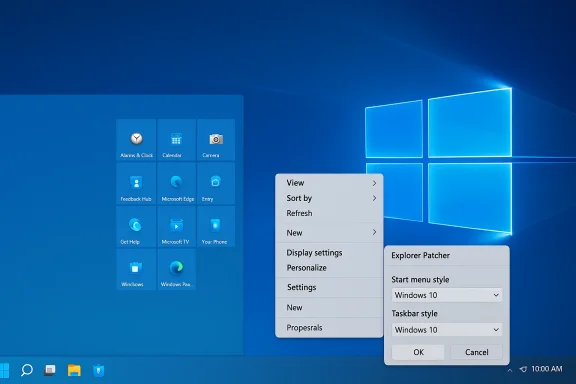
Task: Open the Feedback Hub tile
Action: 136,183
